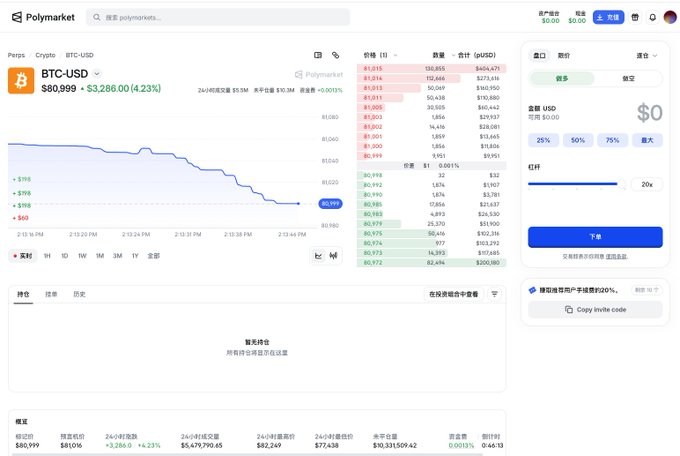Select the 1M chart range
Screen dimensions: 680x456
[x=100, y=256]
